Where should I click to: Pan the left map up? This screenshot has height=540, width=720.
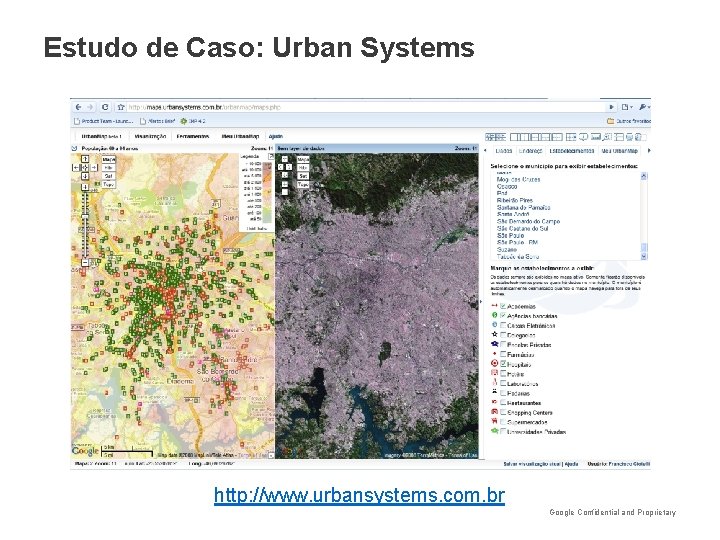tap(85, 159)
